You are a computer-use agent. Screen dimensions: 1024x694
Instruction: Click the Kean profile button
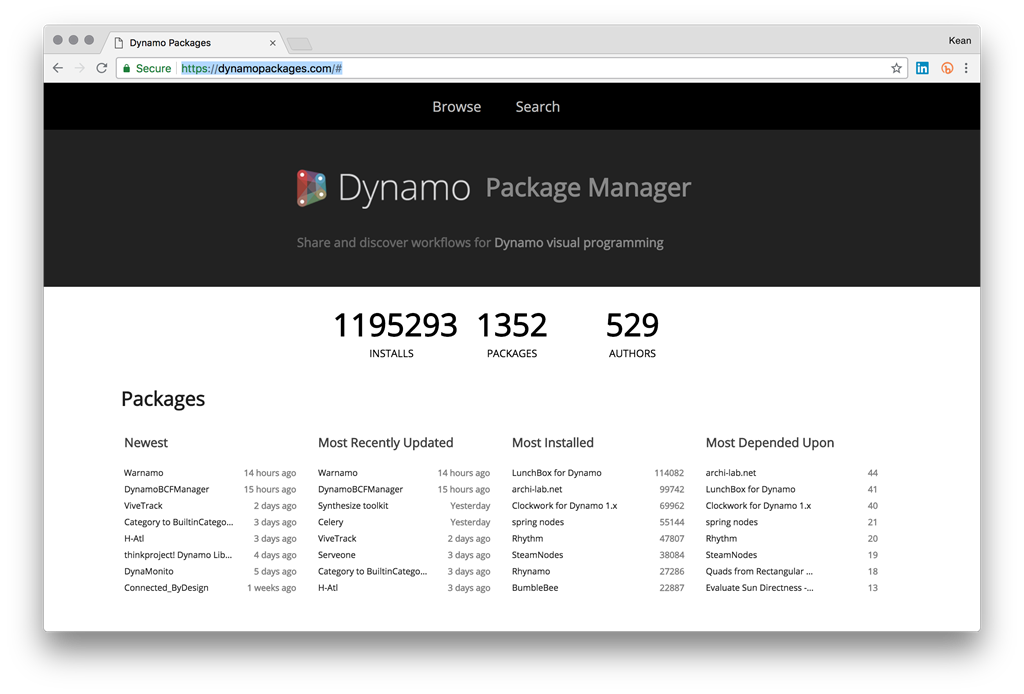click(958, 40)
